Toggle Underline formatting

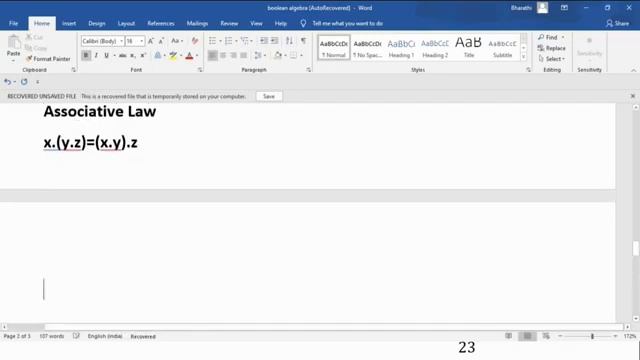click(106, 56)
